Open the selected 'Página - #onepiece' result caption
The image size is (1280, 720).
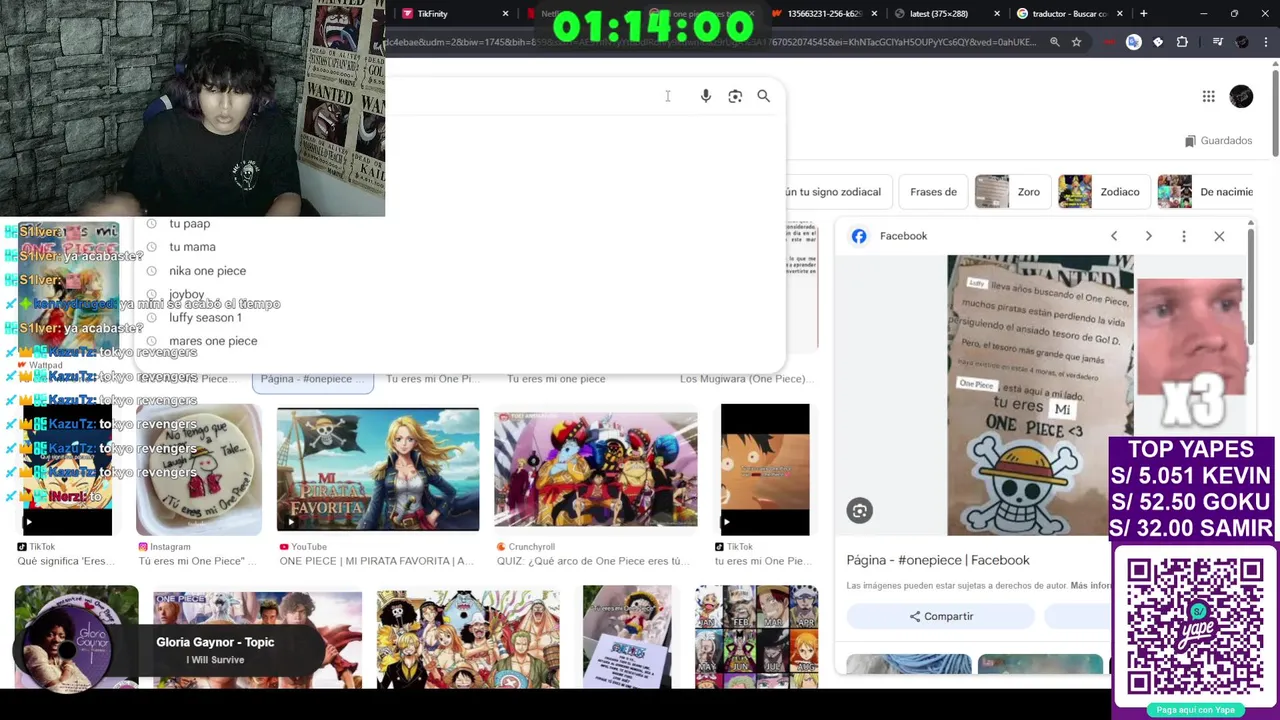[x=312, y=379]
